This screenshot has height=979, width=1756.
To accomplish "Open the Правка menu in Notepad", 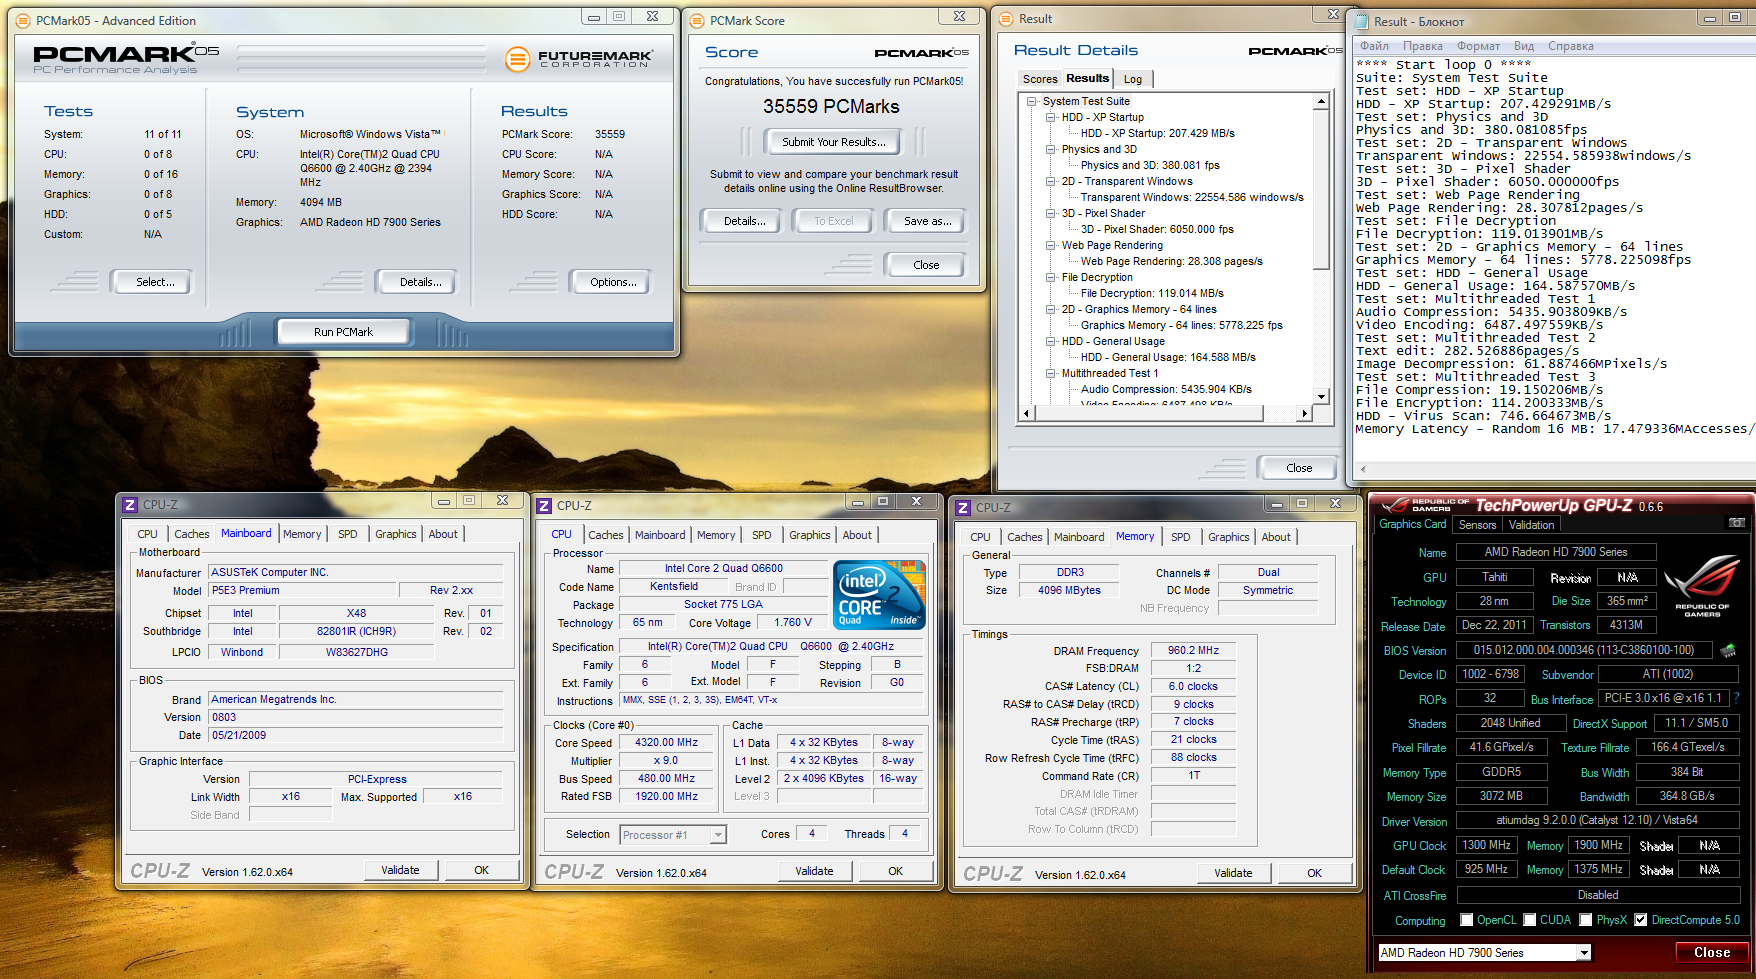I will point(1422,46).
